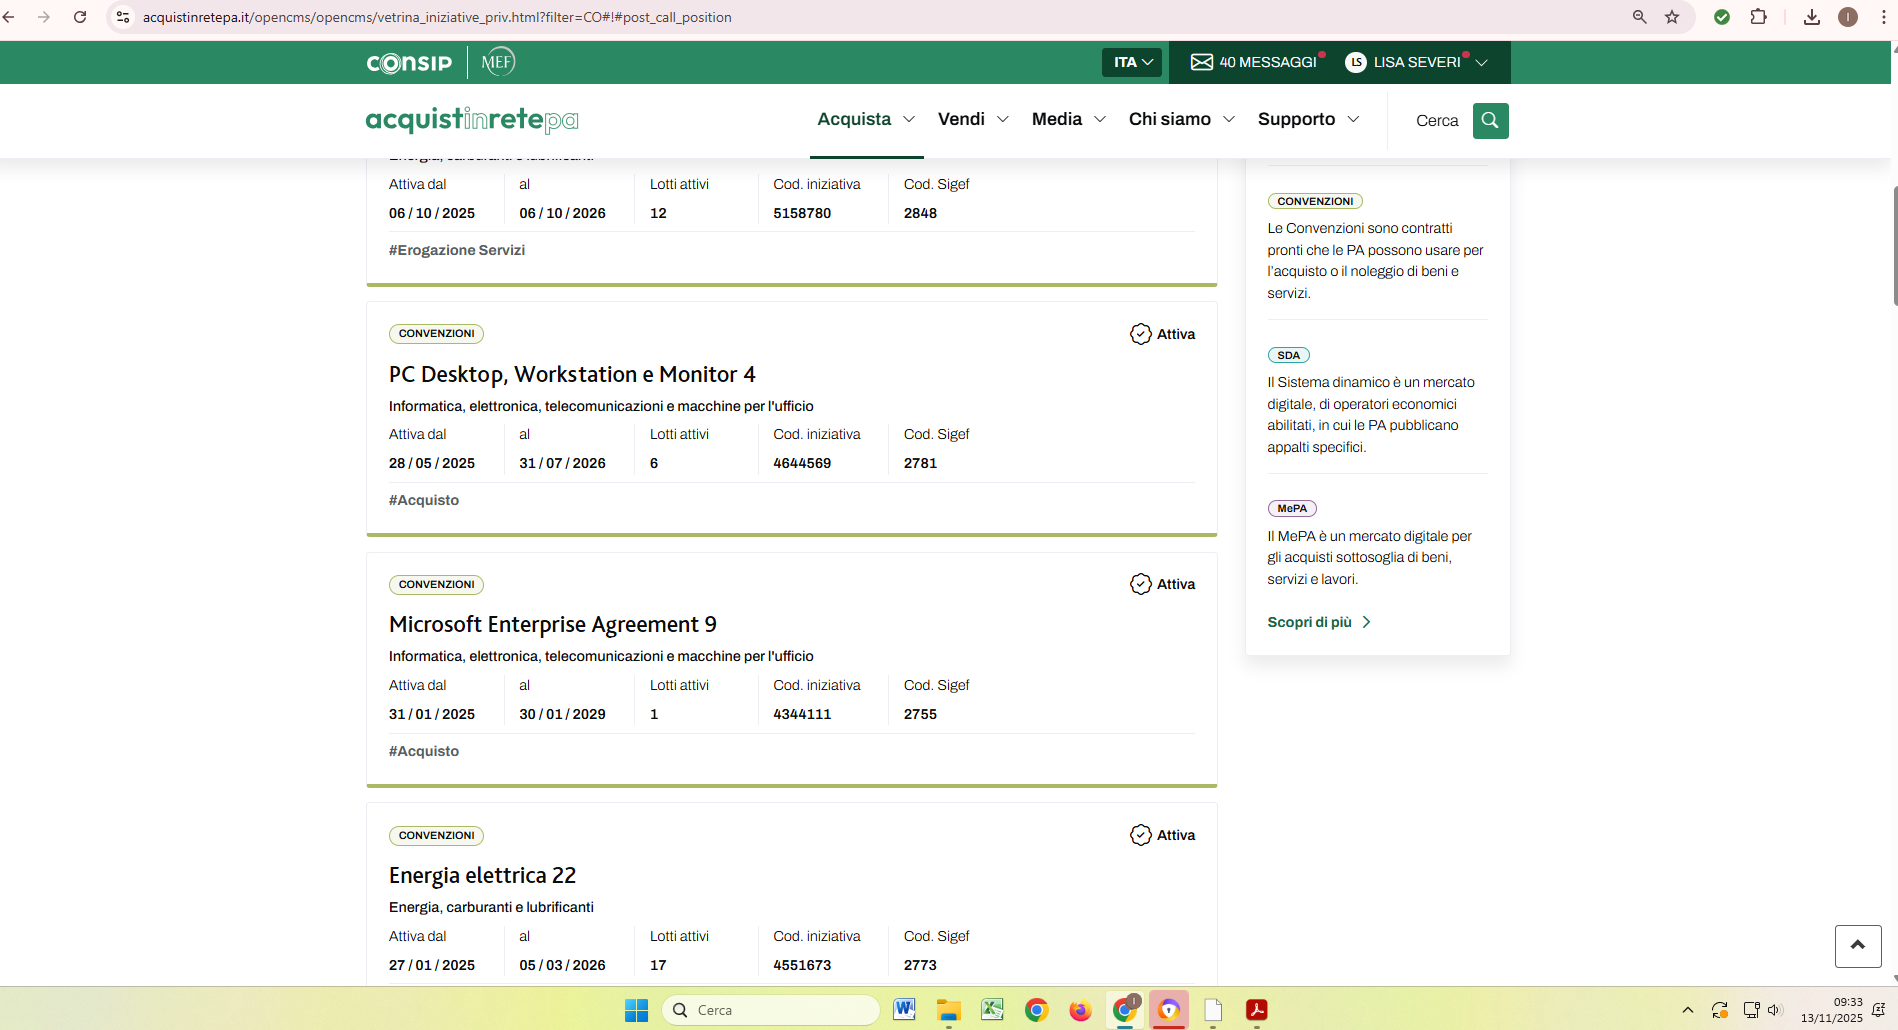
Task: Click the green search magnifier button
Action: pos(1490,121)
